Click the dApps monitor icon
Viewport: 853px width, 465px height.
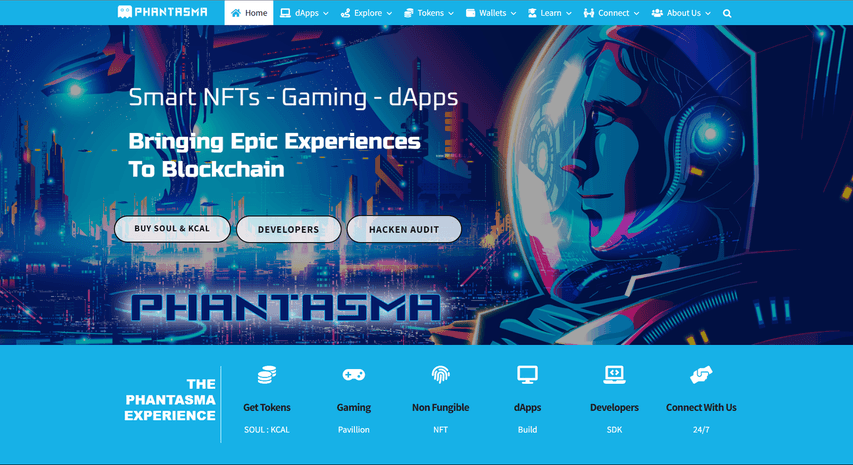(x=527, y=375)
